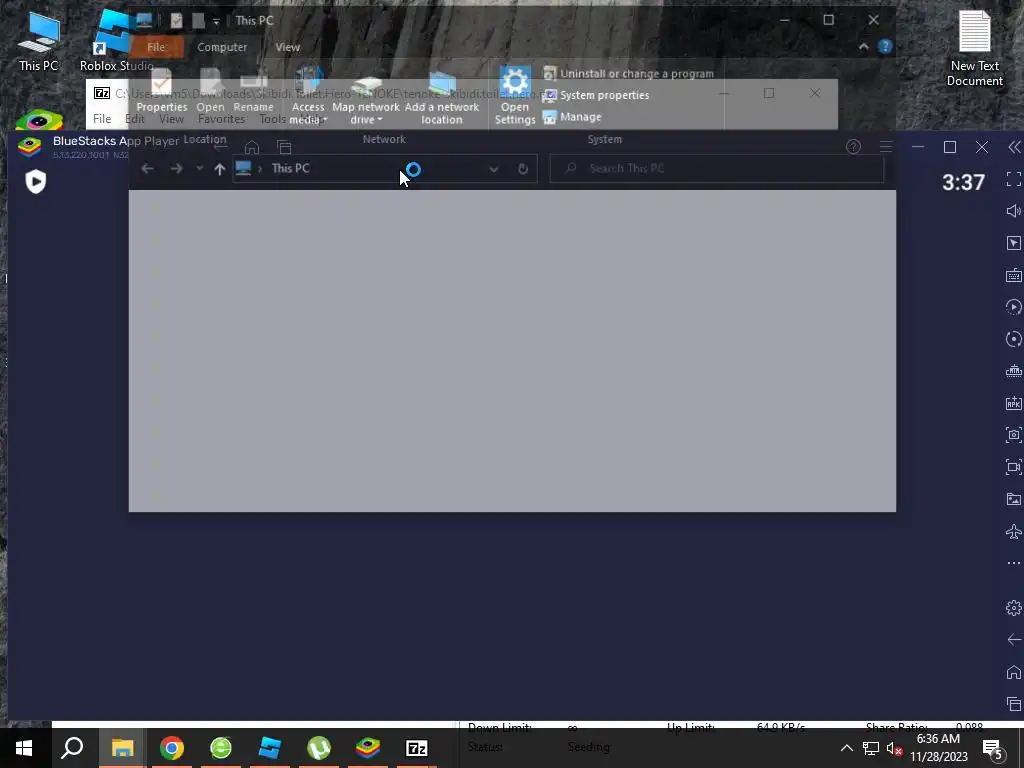Select the This PC desktop icon
The height and width of the screenshot is (768, 1024).
[39, 41]
